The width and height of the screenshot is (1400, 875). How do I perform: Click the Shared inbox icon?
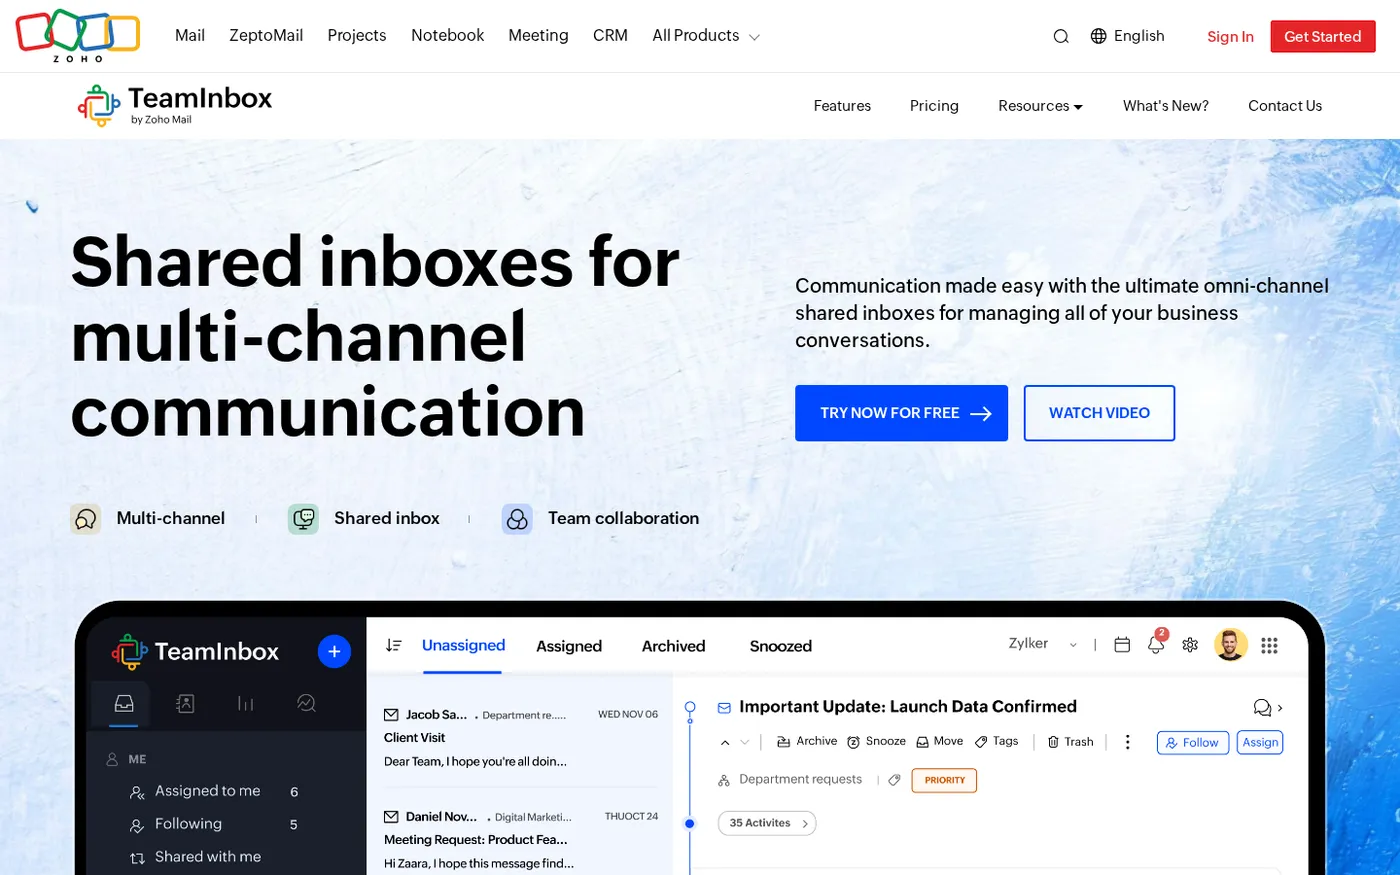click(x=303, y=518)
